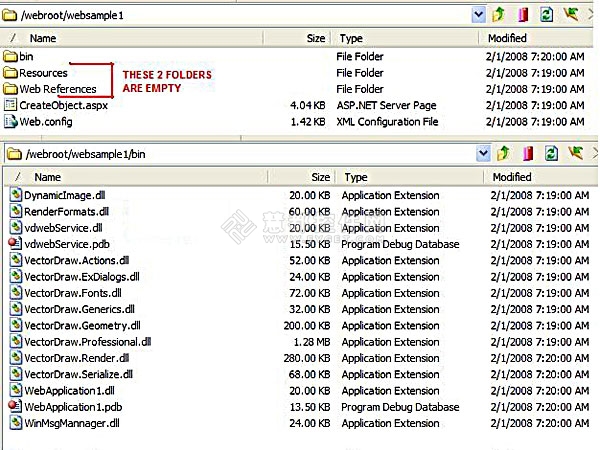
Task: Go up one folder from /webroot/websample1/bin pane
Action: pos(503,154)
